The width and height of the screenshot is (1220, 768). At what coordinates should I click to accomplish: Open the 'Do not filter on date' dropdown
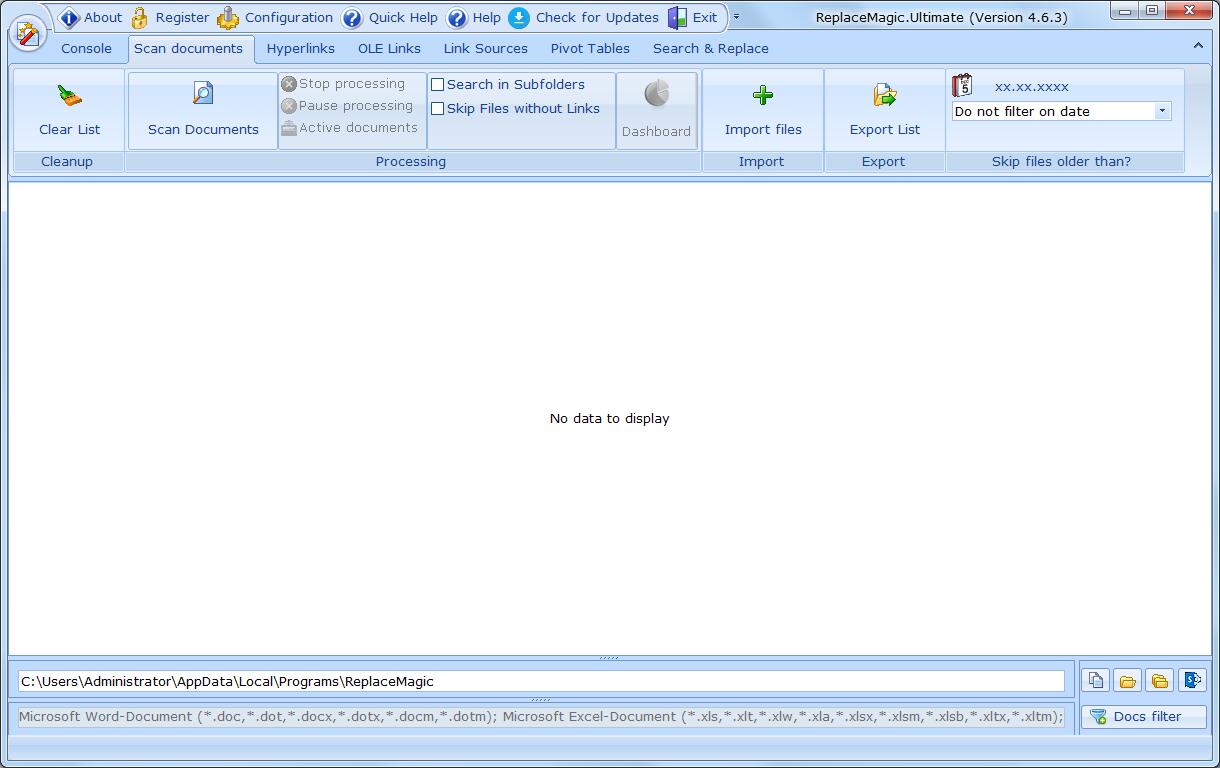click(1162, 111)
